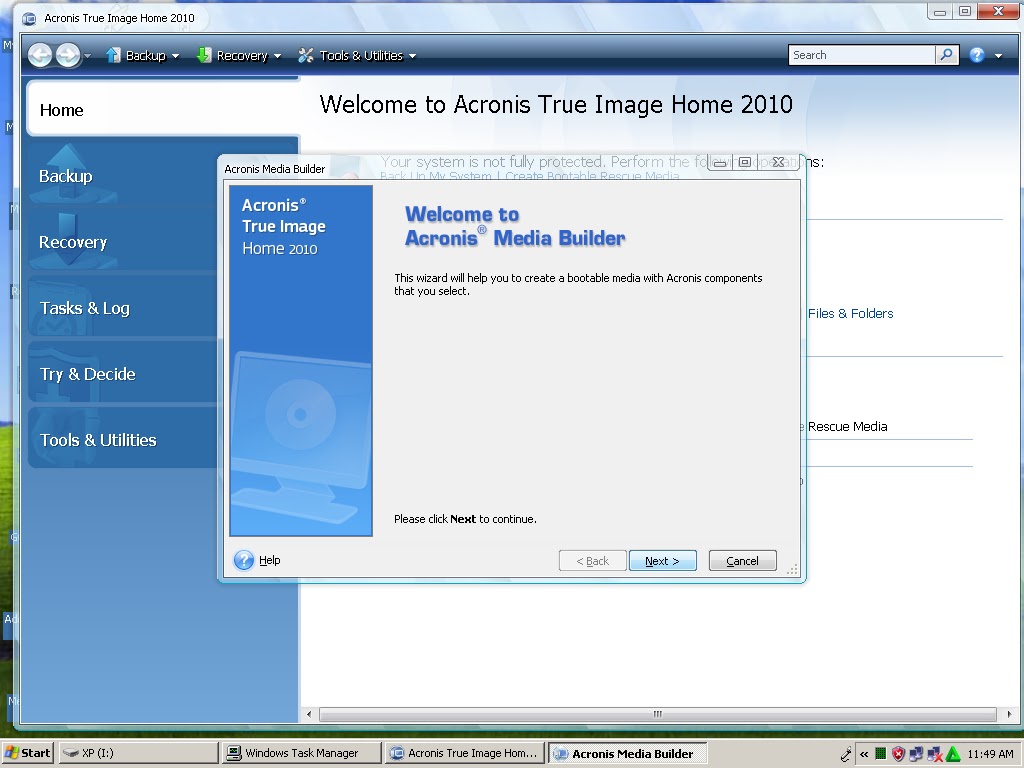
Task: Open the Backup toolbar menu
Action: [142, 56]
